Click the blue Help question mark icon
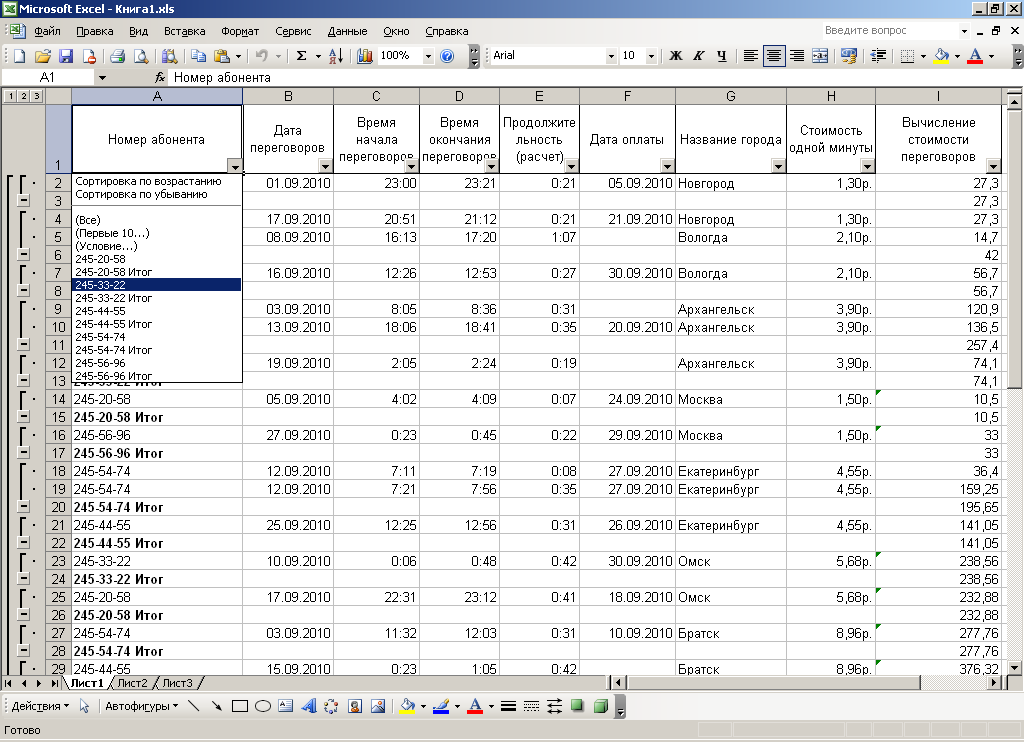Image resolution: width=1024 pixels, height=742 pixels. tap(447, 56)
